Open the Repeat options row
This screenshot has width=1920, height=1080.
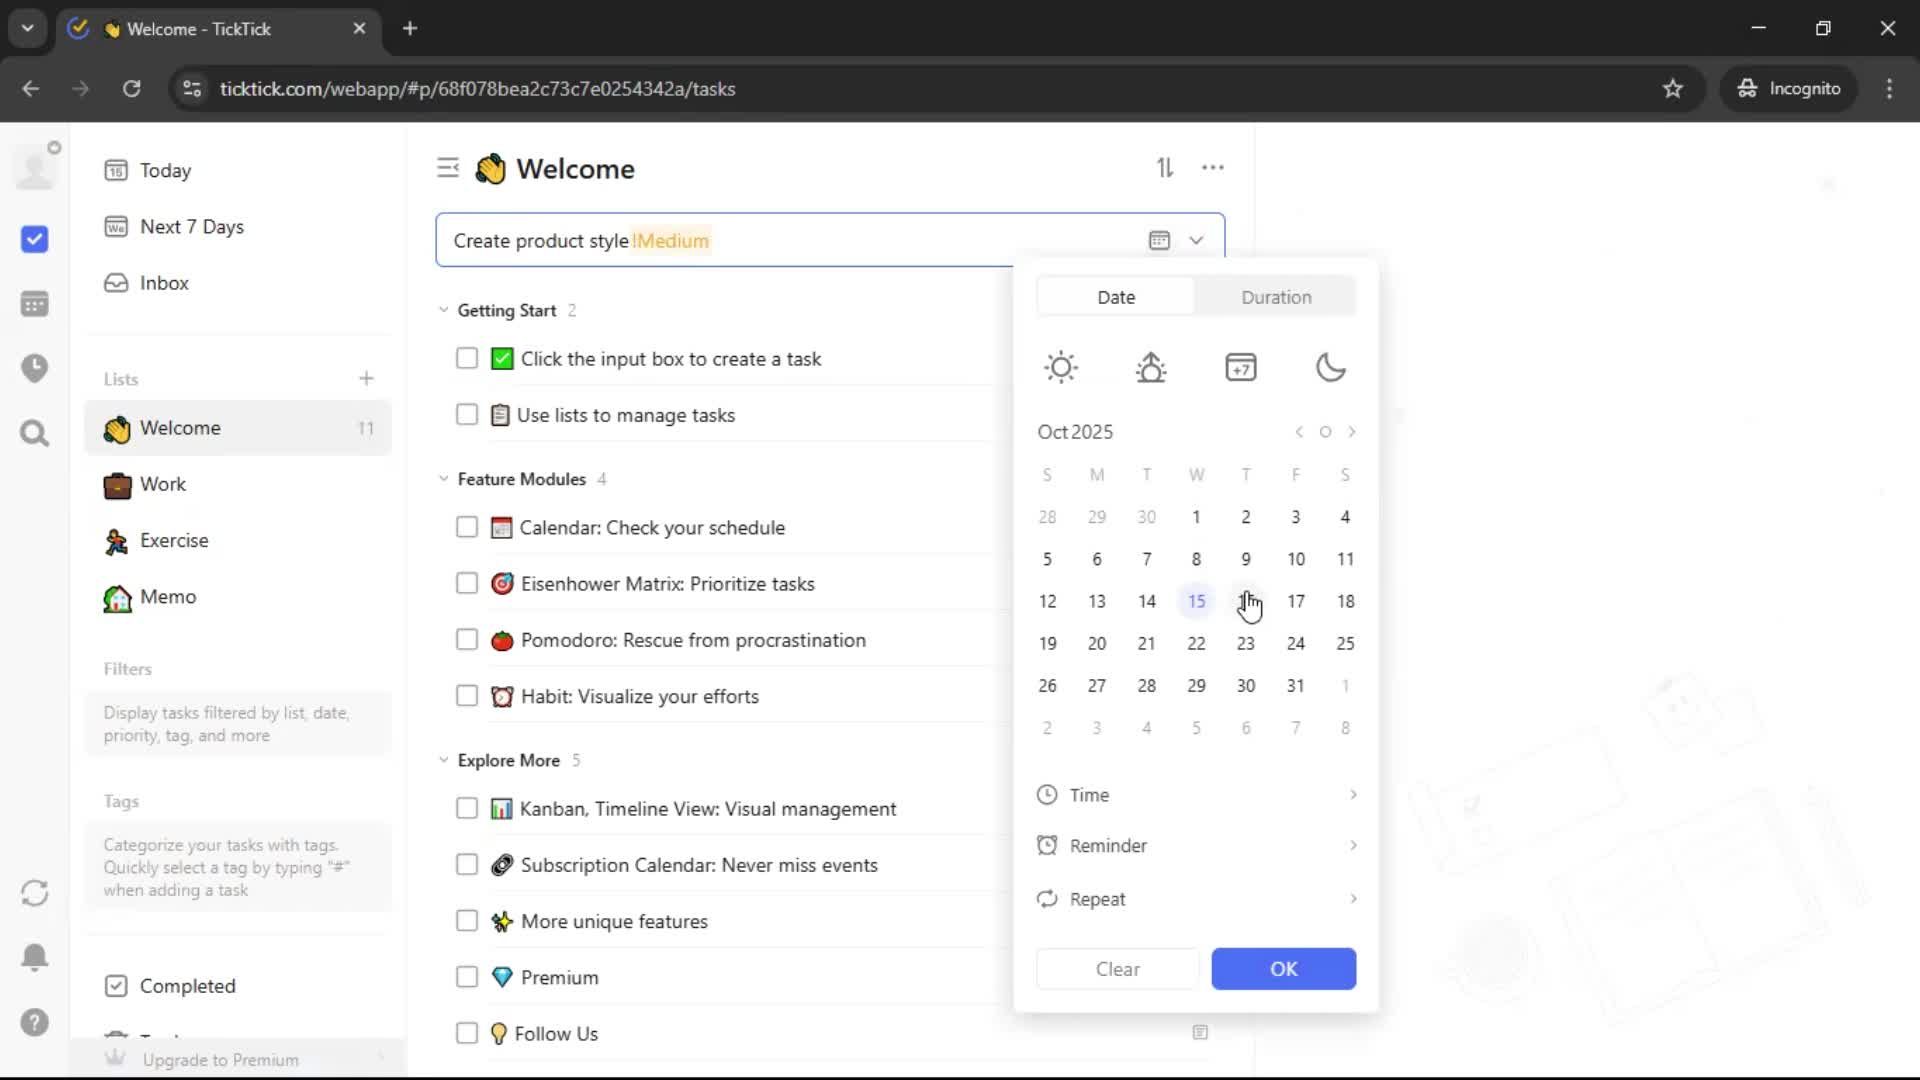click(x=1196, y=899)
